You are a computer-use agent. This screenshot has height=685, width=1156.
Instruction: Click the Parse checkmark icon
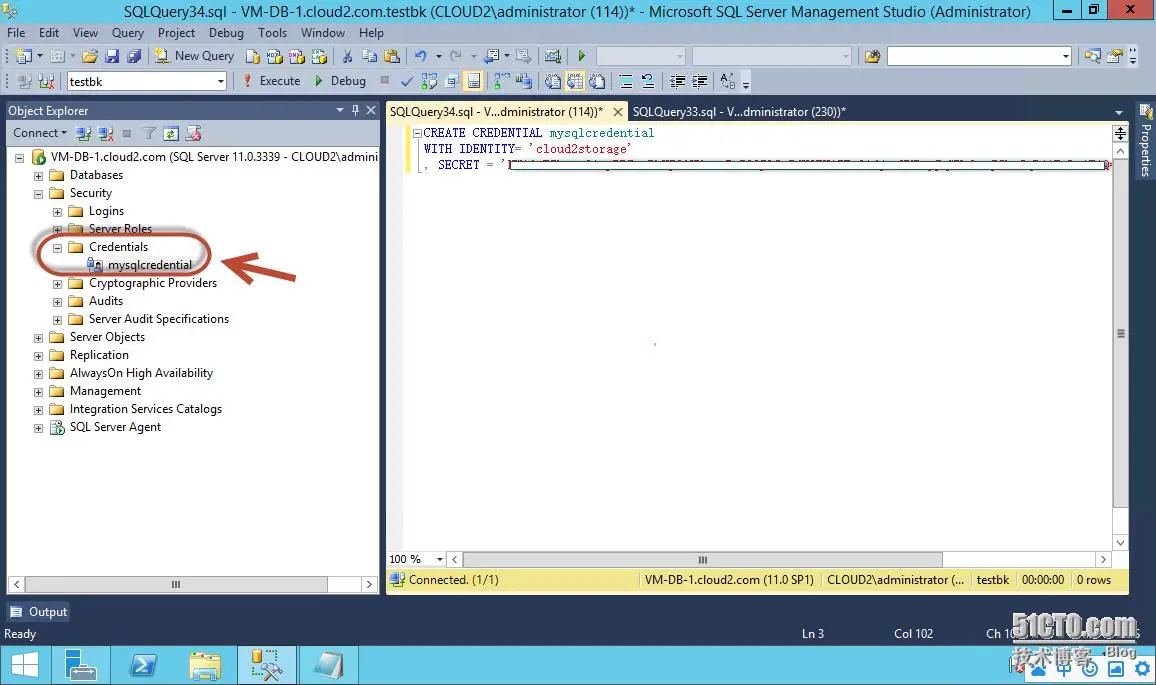pyautogui.click(x=407, y=81)
